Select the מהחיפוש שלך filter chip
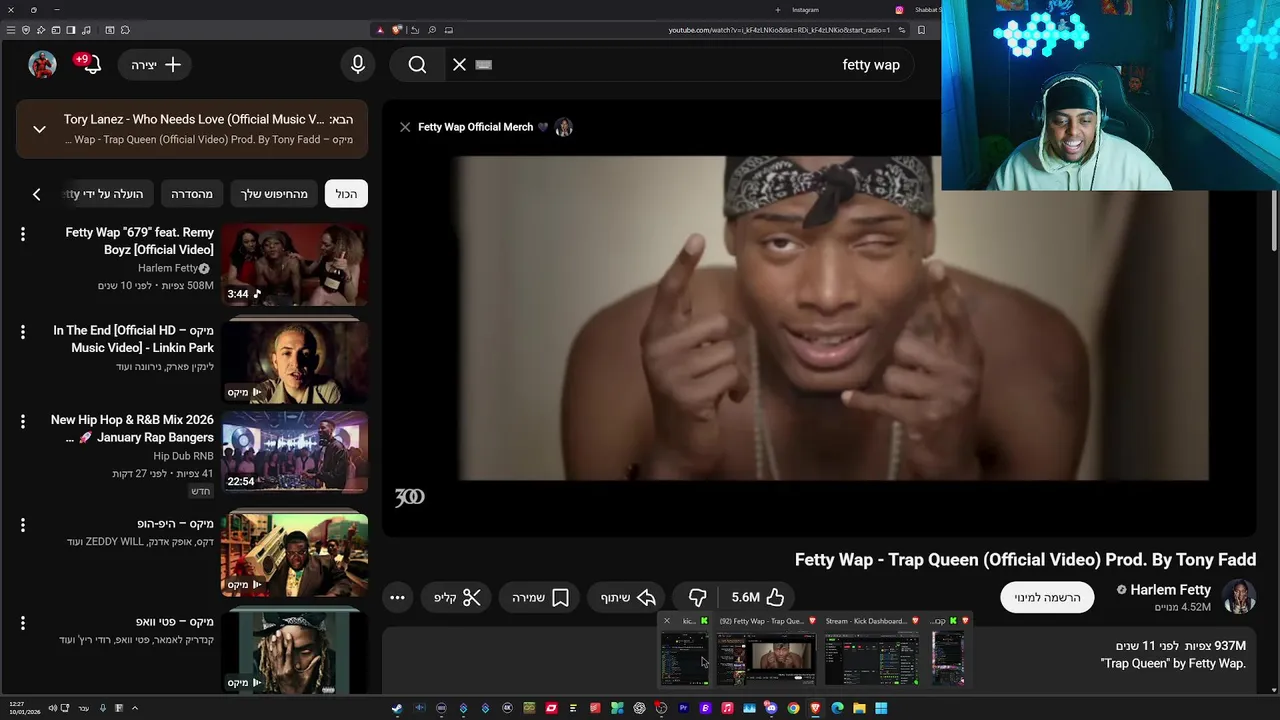The width and height of the screenshot is (1280, 720). pyautogui.click(x=273, y=194)
